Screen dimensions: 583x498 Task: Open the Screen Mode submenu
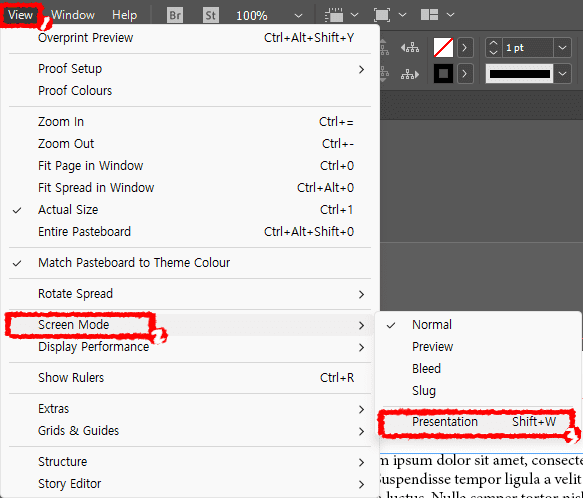tap(190, 325)
